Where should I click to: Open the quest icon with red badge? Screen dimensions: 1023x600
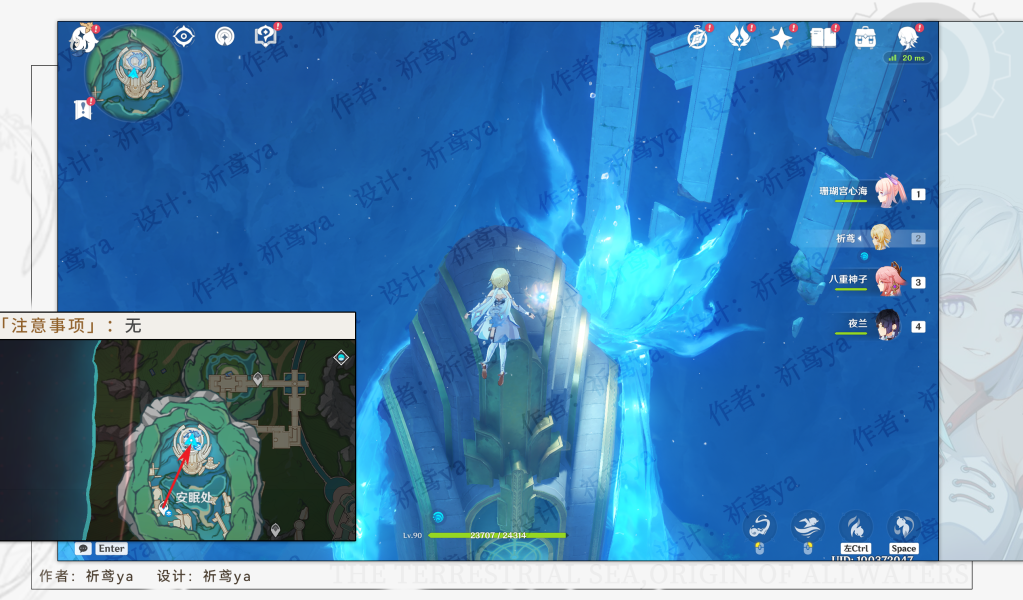click(266, 37)
